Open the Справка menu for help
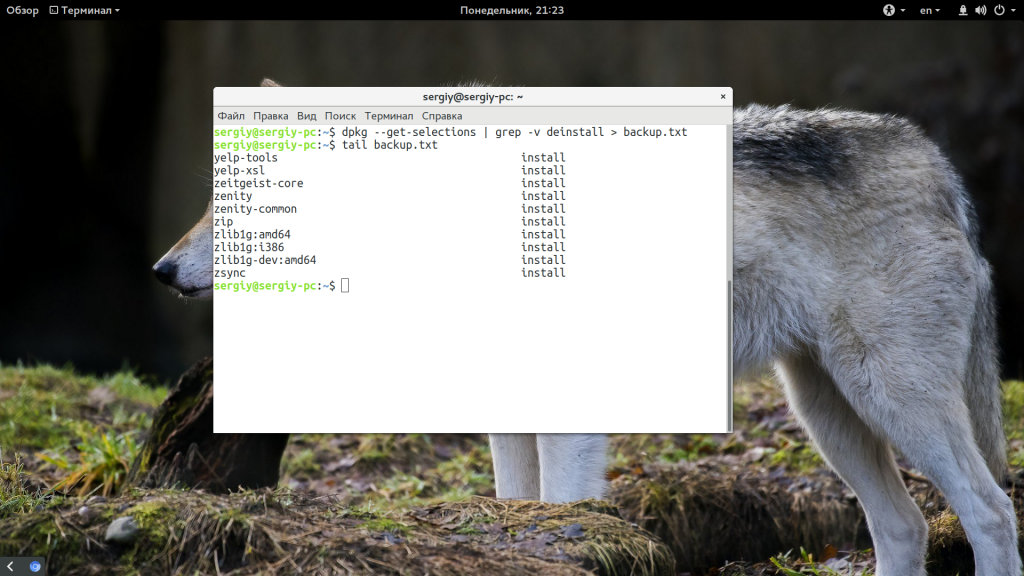Screen dimensions: 1024x576 pos(441,115)
